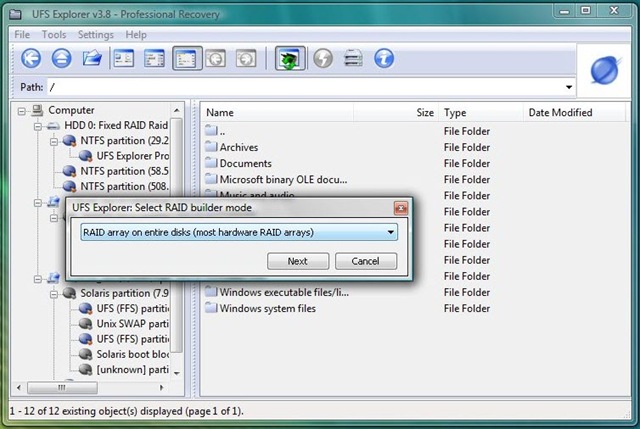Click the tree's horizontal scrollbar right arrow
This screenshot has height=429, width=640.
pos(162,387)
